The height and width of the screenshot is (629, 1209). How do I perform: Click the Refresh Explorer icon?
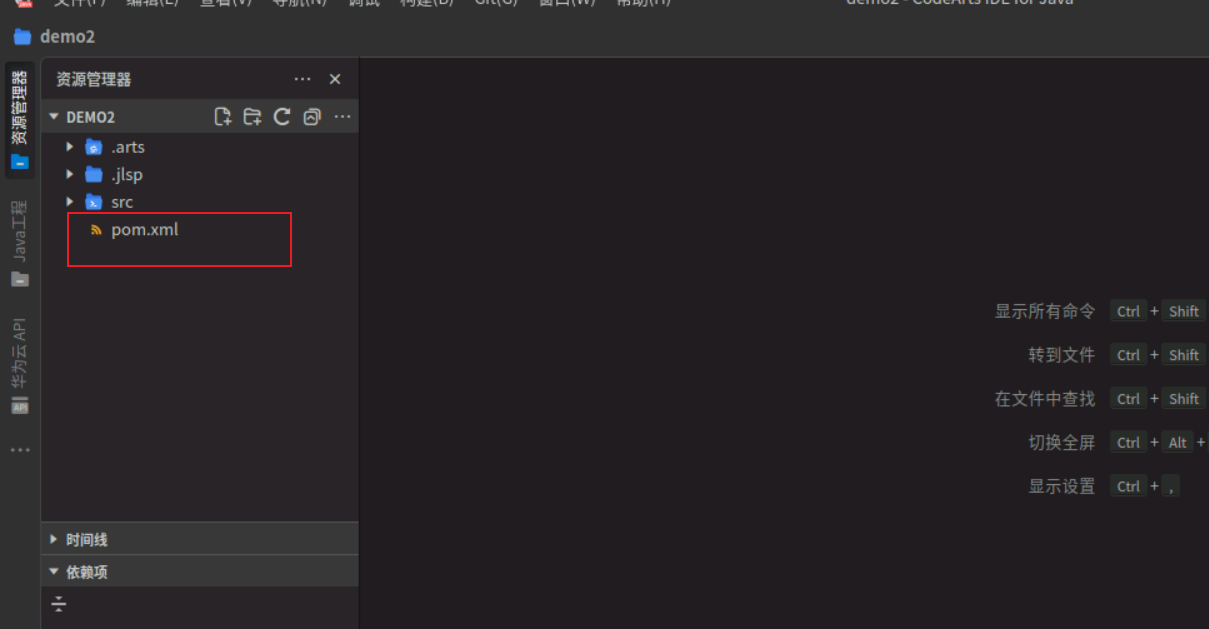pyautogui.click(x=281, y=116)
